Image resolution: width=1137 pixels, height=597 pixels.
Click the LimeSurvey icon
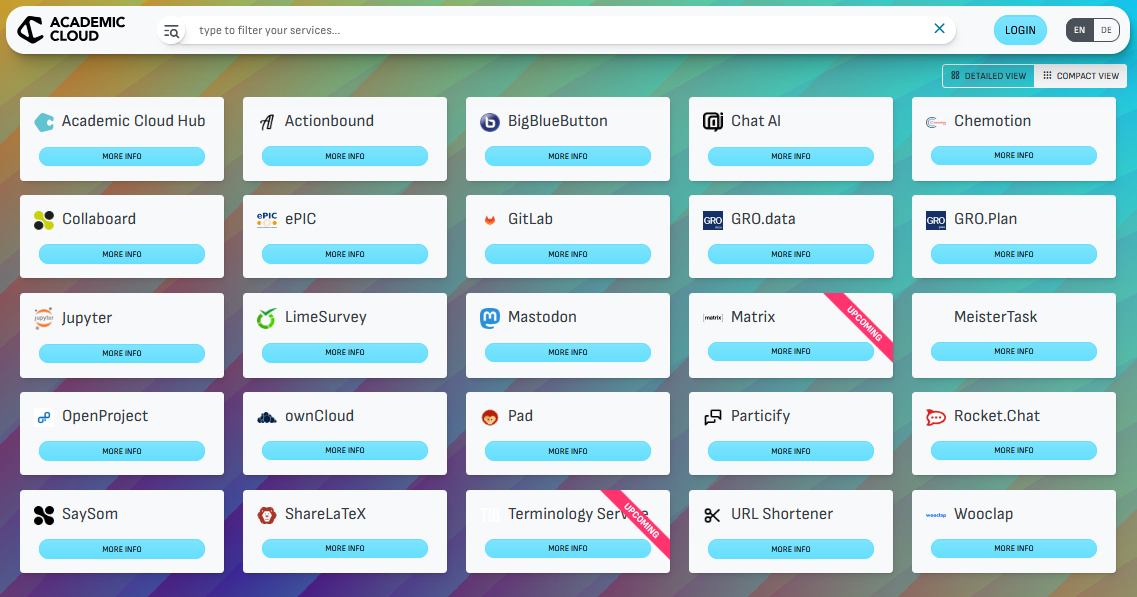267,318
